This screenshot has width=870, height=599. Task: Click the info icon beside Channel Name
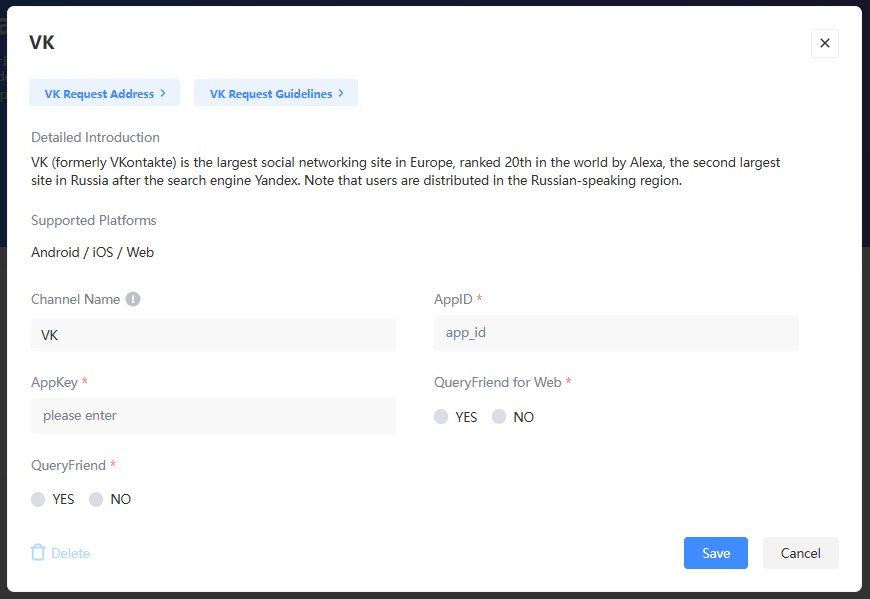[133, 299]
